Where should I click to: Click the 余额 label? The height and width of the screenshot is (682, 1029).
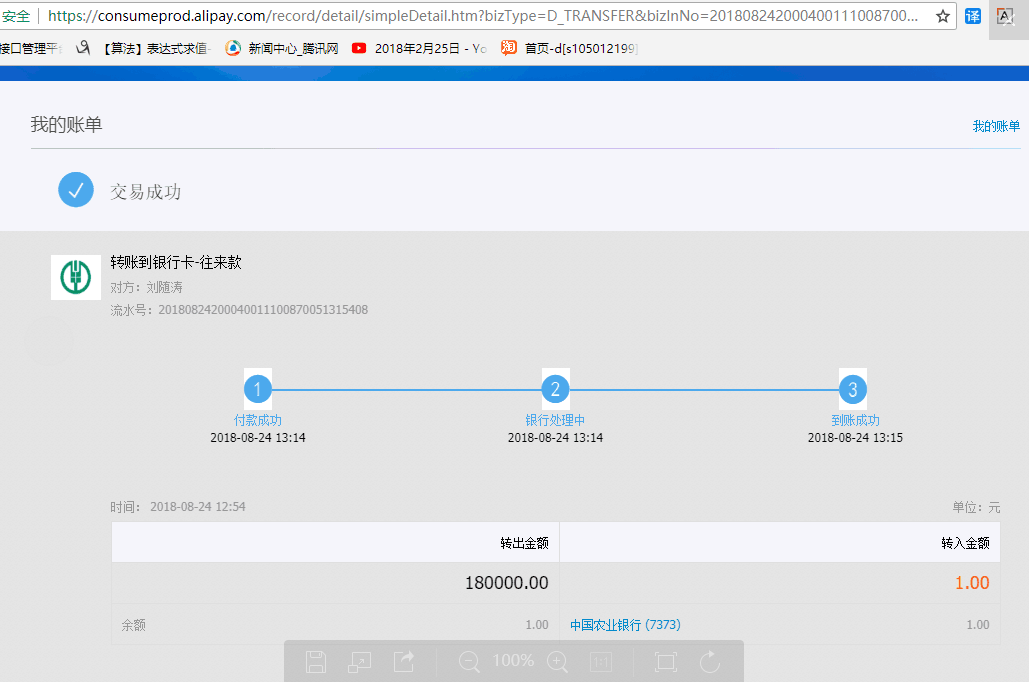click(x=133, y=625)
